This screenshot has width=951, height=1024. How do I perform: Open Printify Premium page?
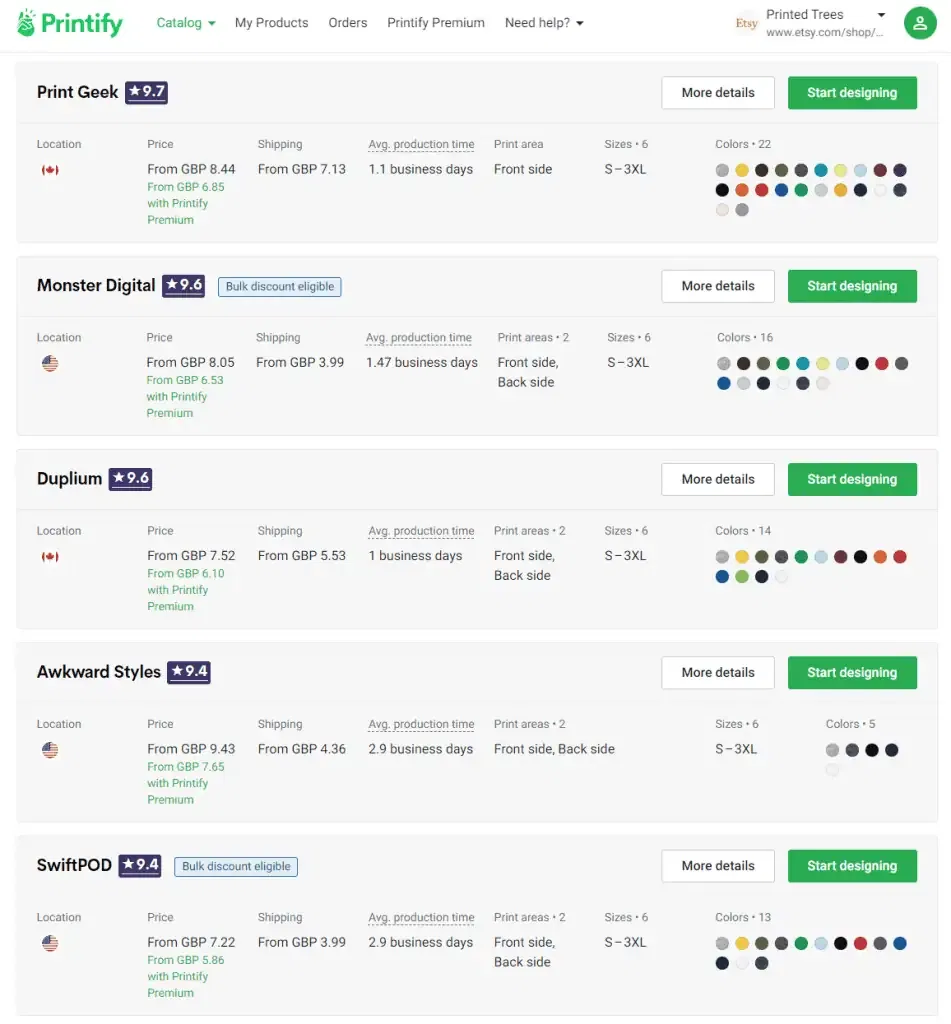click(x=436, y=23)
